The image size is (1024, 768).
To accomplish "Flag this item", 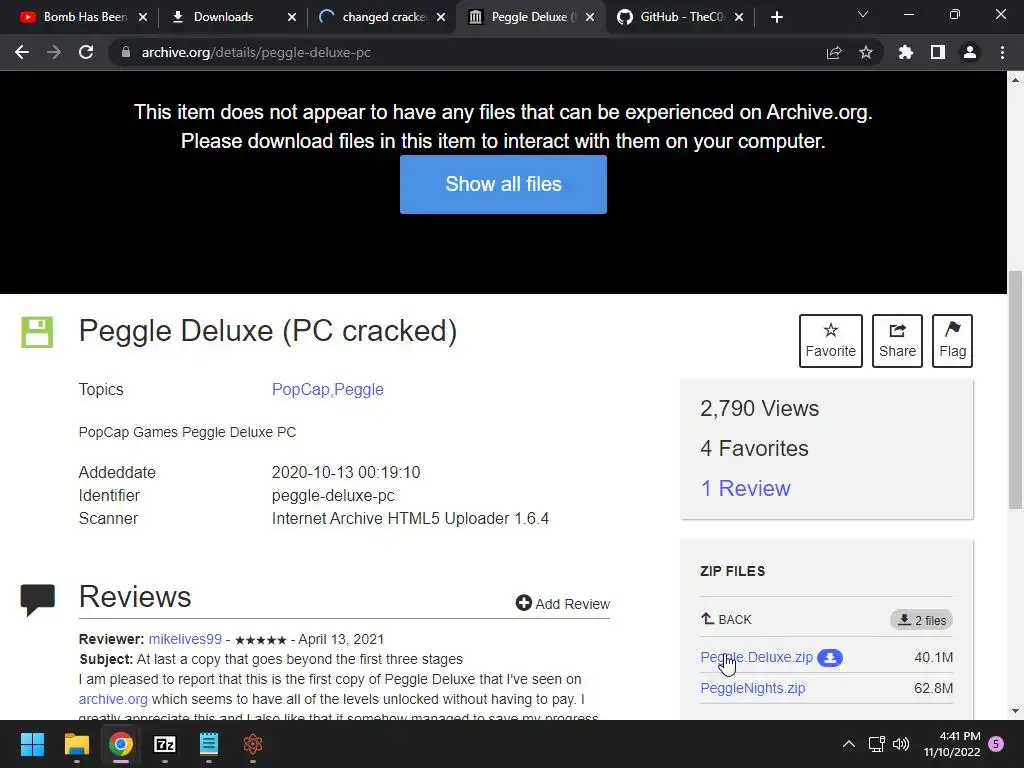I will click(952, 341).
